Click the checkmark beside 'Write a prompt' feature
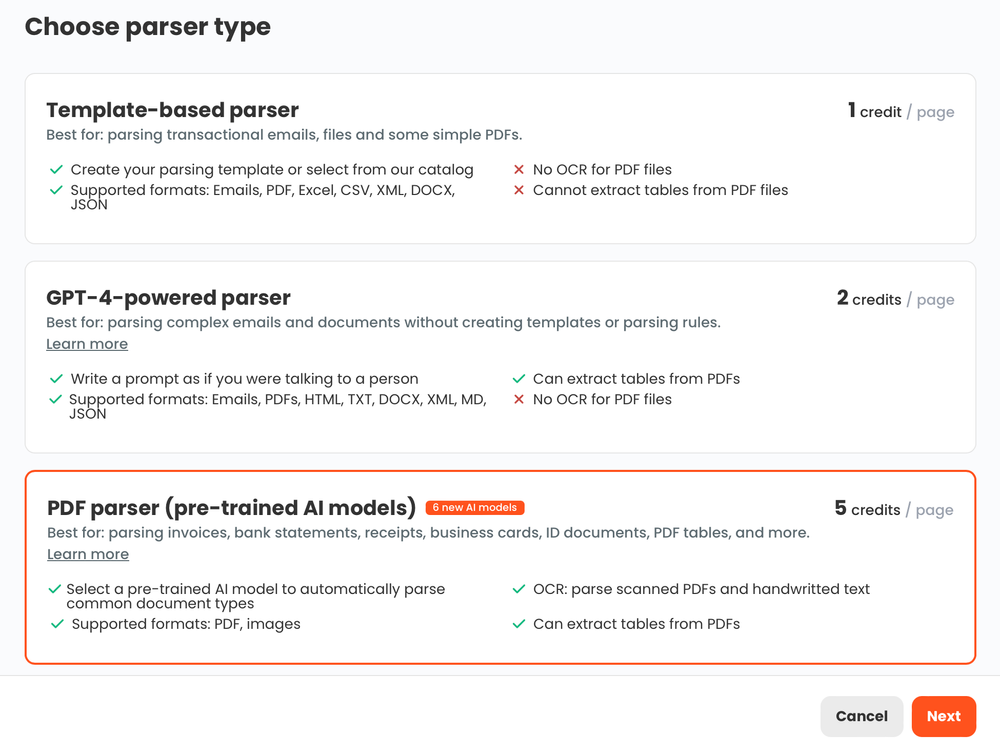The image size is (1000, 749). tap(56, 379)
